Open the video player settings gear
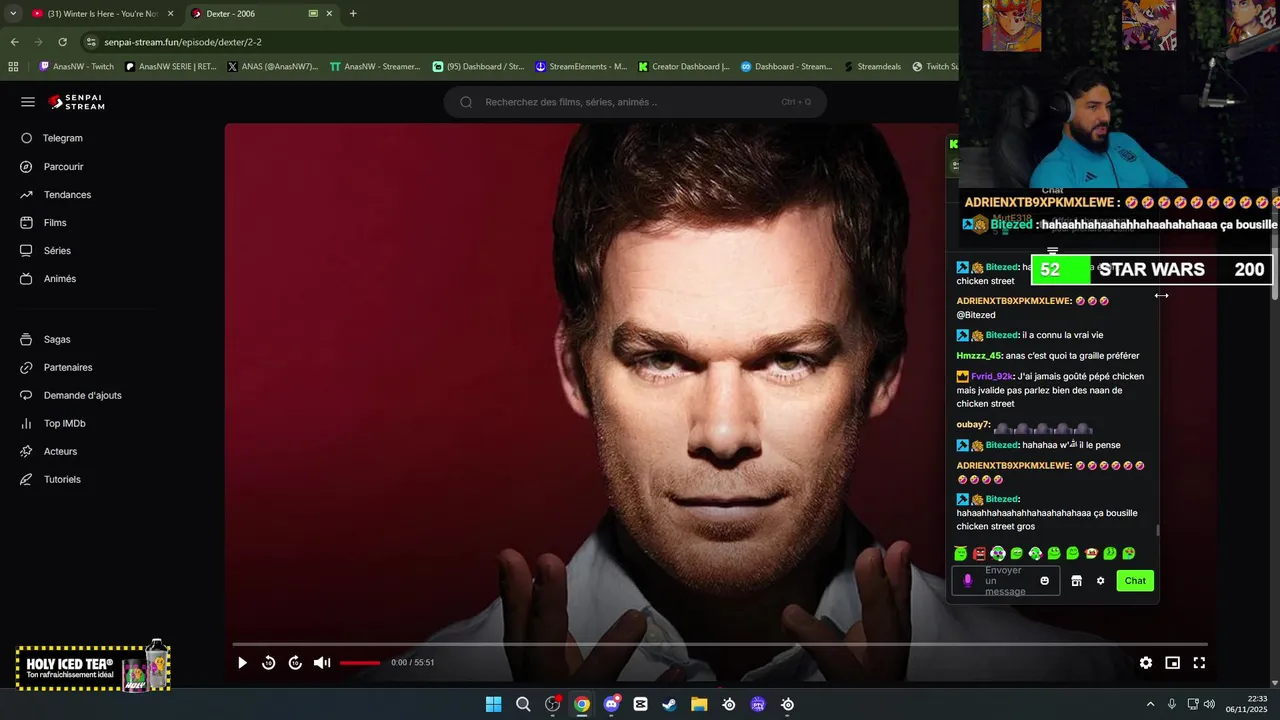Screen dimensions: 1280x720 tap(1146, 663)
